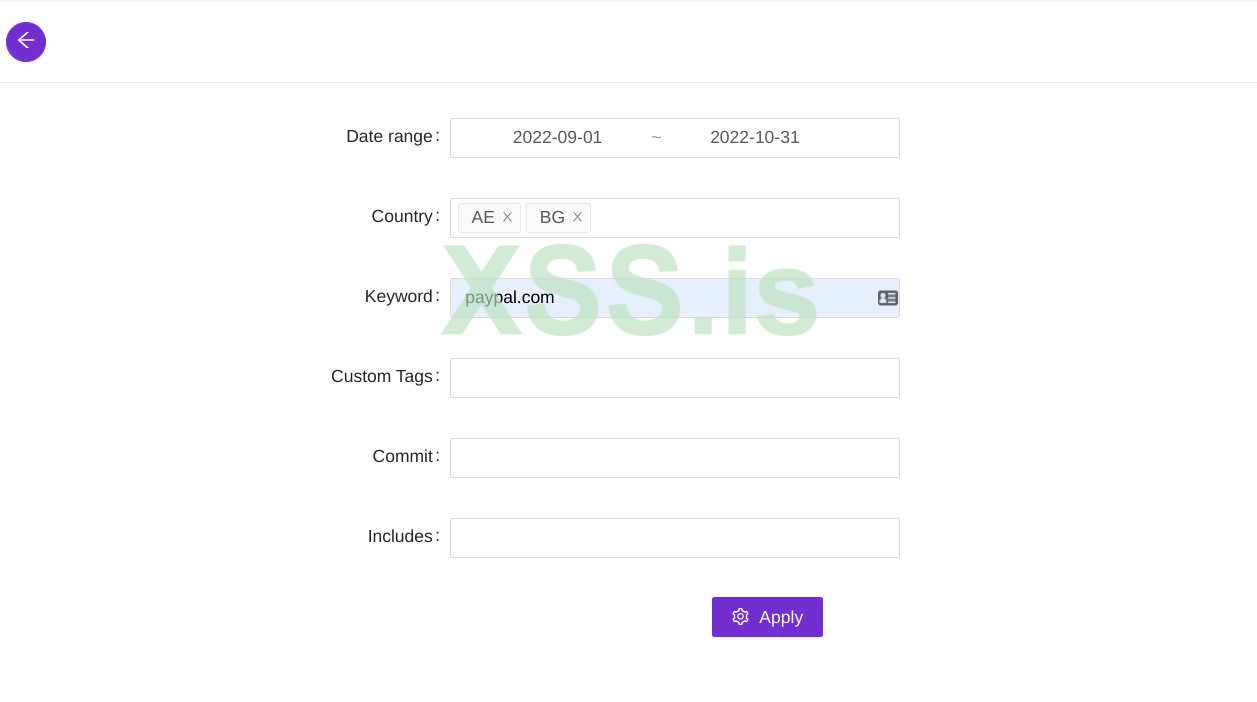Open the end date 2022-10-31 picker
Viewport: 1257px width, 702px height.
(754, 138)
